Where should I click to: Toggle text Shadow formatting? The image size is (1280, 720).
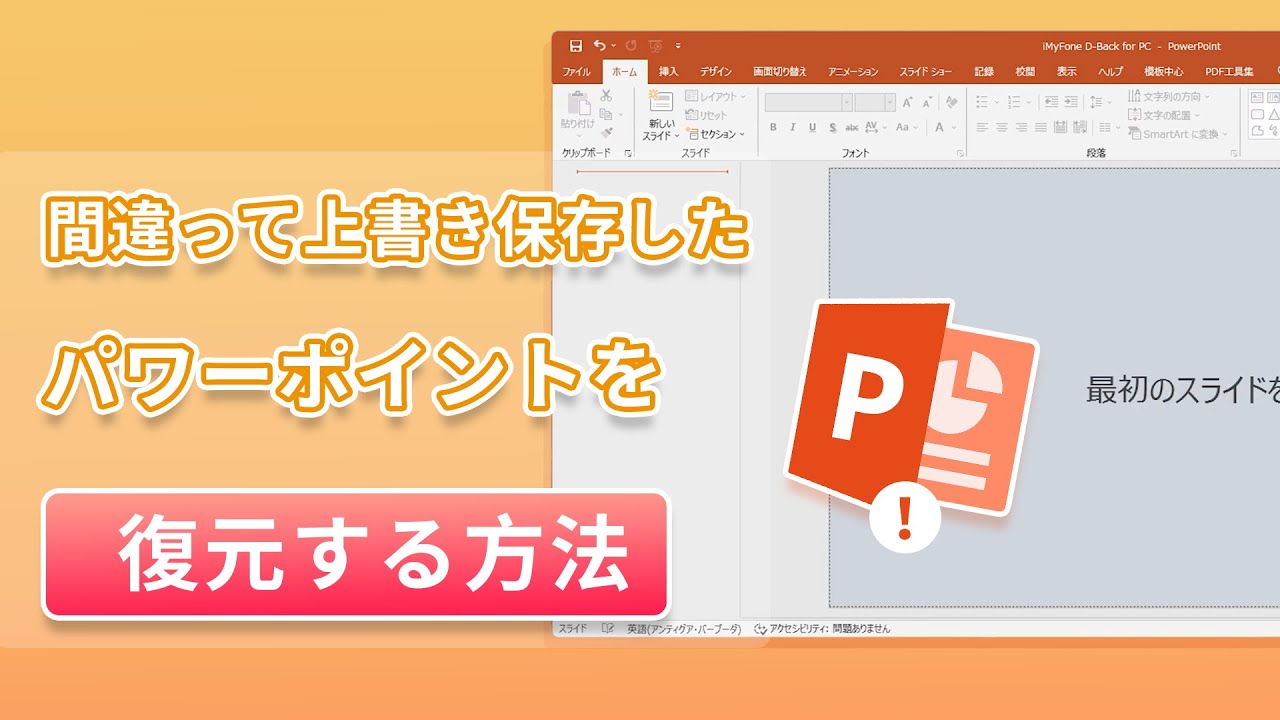click(832, 127)
